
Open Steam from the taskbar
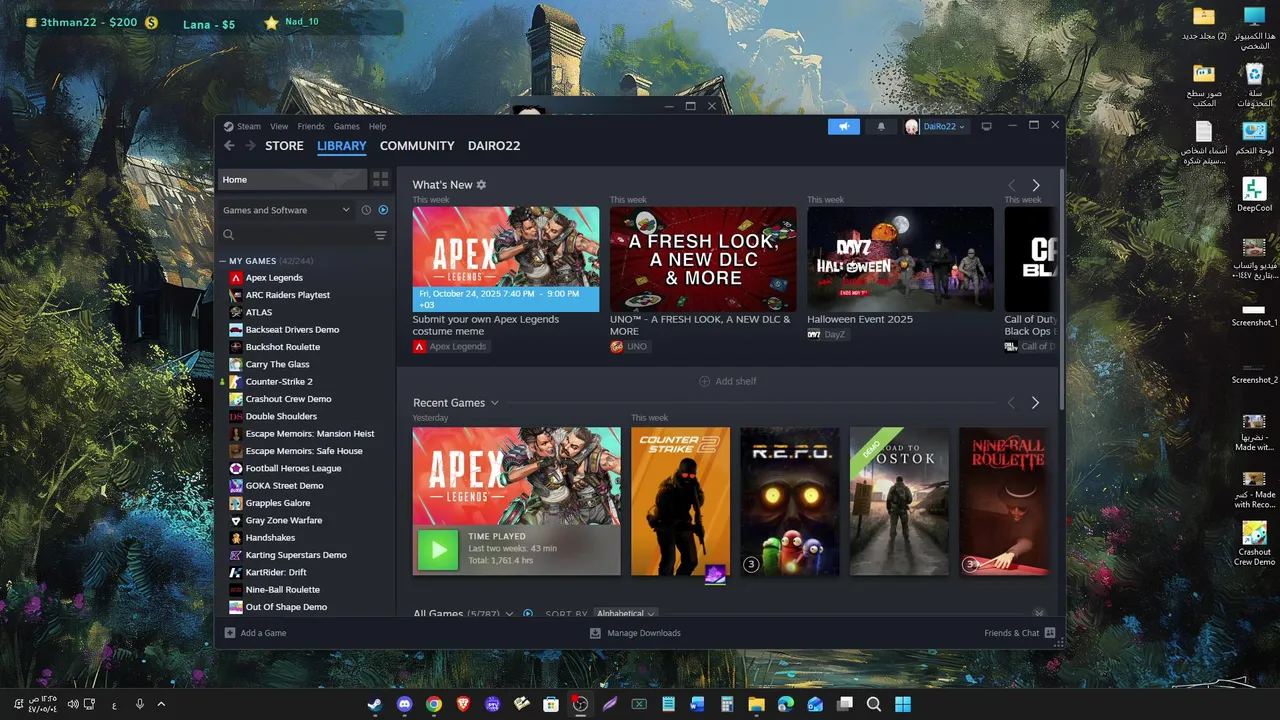374,704
